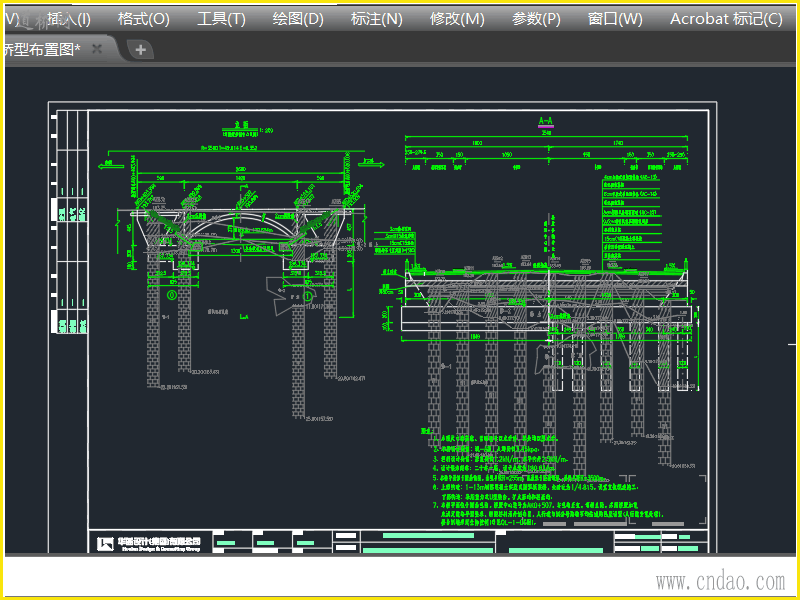This screenshot has width=800, height=600.
Task: Open the 工具(T) menu
Action: click(x=221, y=19)
